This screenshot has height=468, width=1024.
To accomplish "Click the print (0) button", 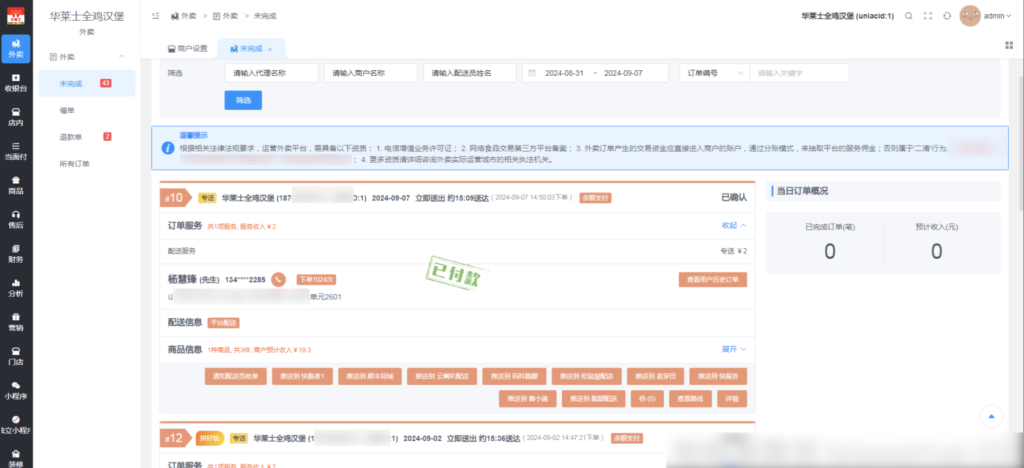I will tap(647, 399).
